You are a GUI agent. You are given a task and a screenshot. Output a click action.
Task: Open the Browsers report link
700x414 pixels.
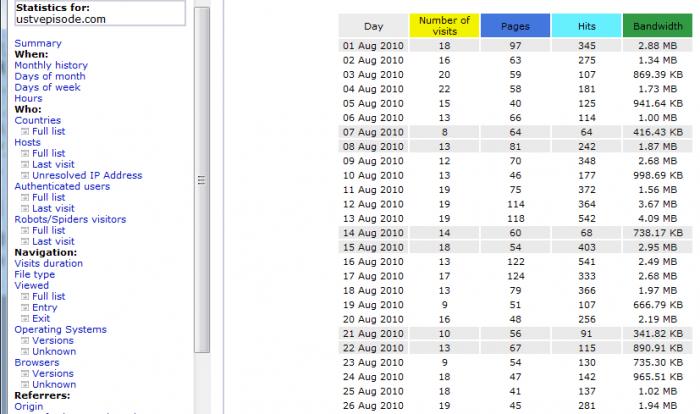37,363
